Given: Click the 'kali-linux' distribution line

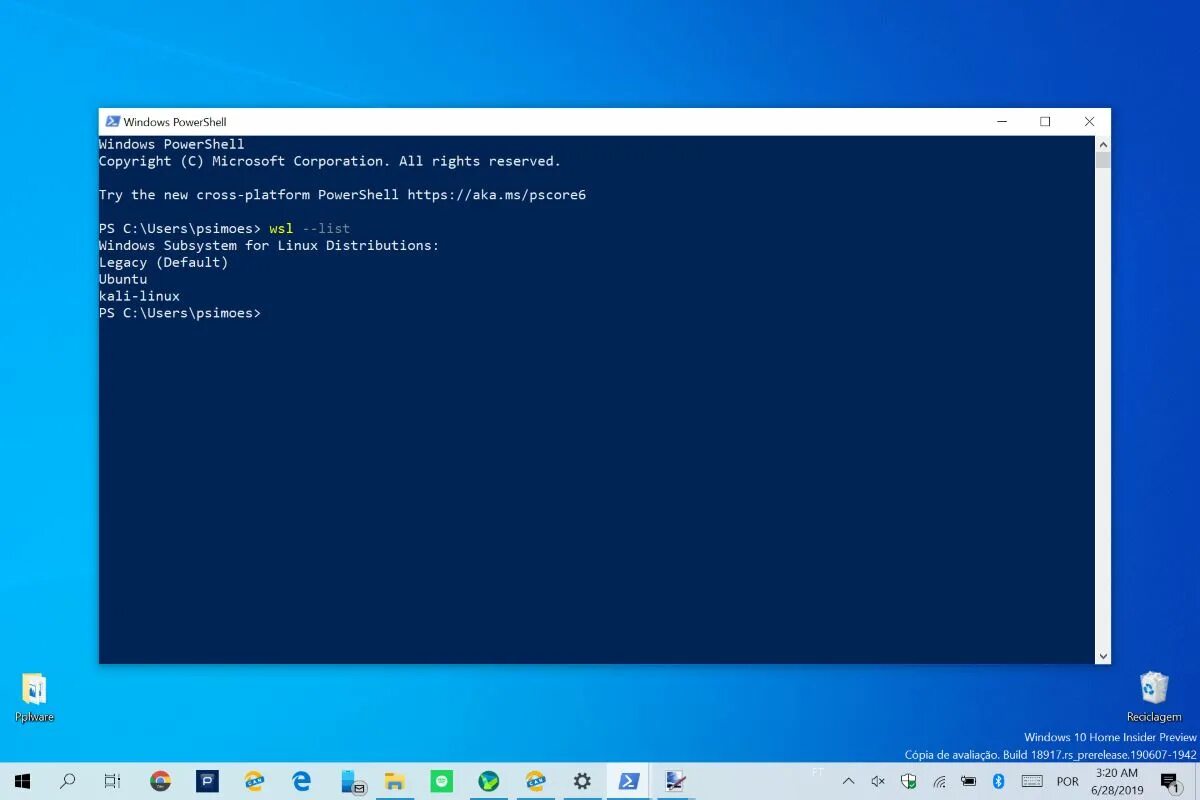Looking at the screenshot, I should coord(139,296).
